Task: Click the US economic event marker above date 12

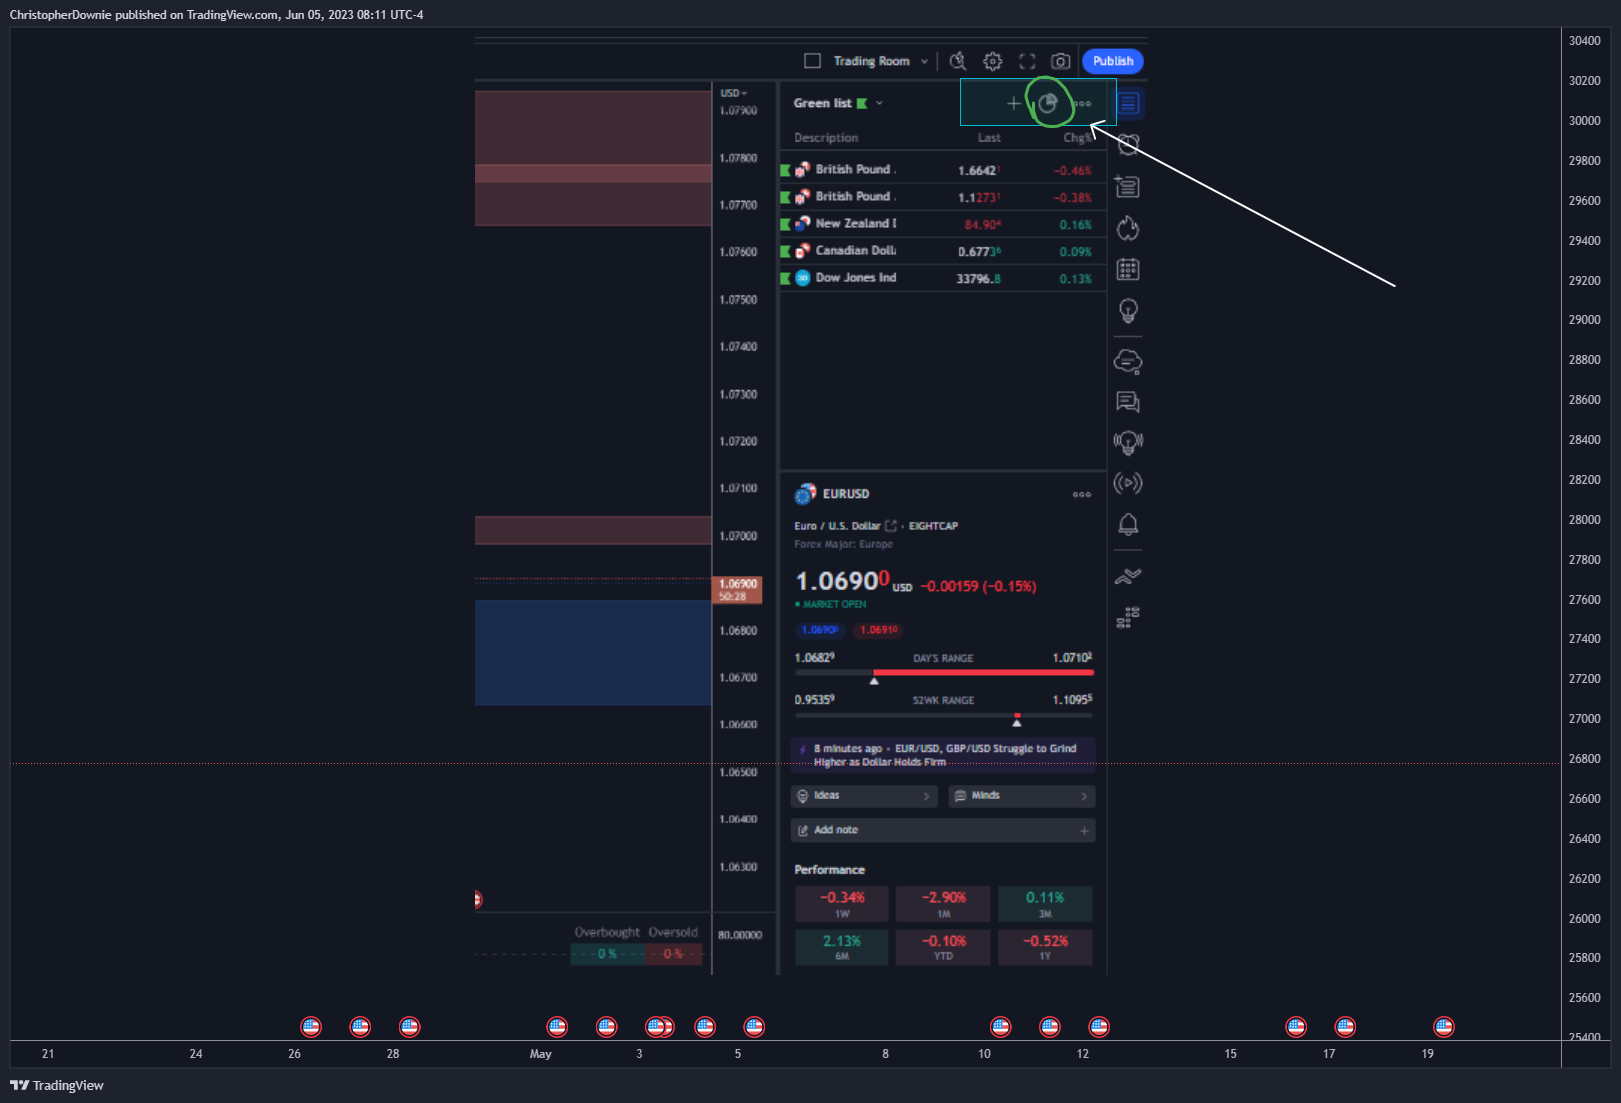Action: click(1099, 1027)
